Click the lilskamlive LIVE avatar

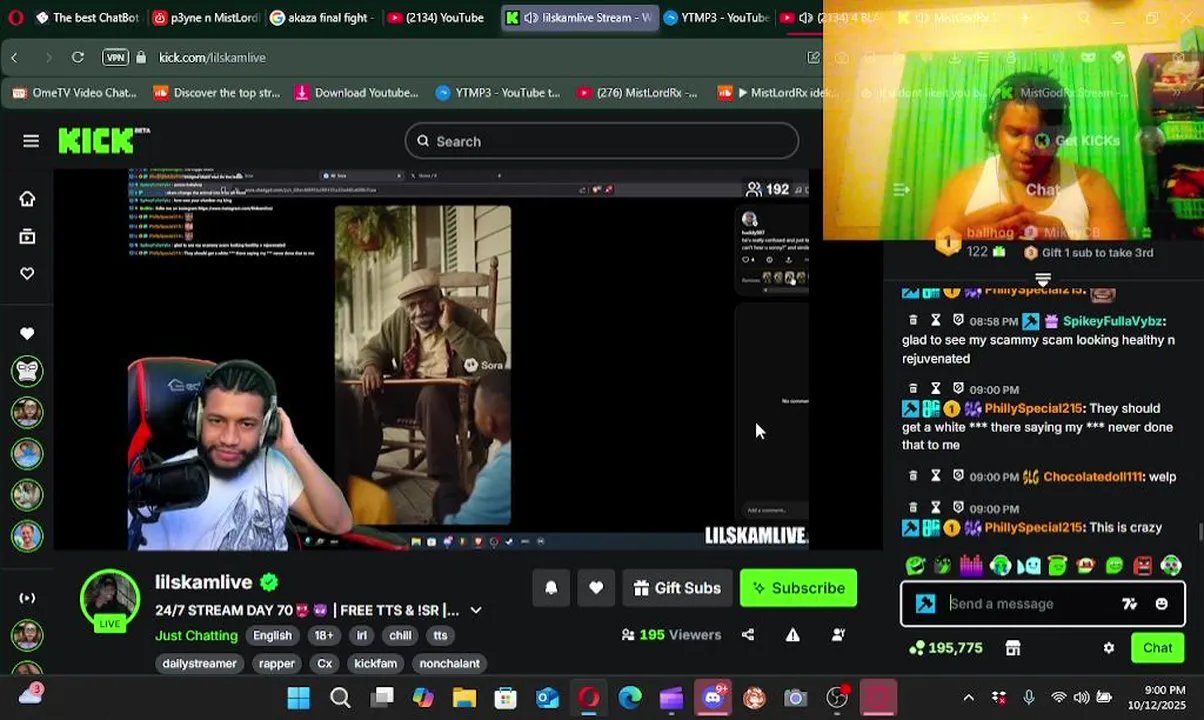pyautogui.click(x=110, y=600)
